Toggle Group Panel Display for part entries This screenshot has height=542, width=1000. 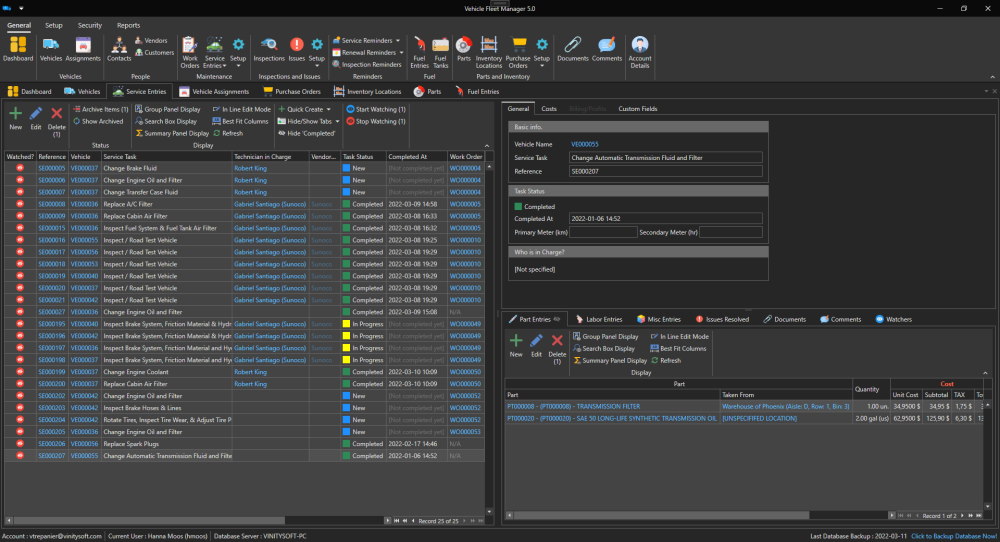tap(605, 337)
